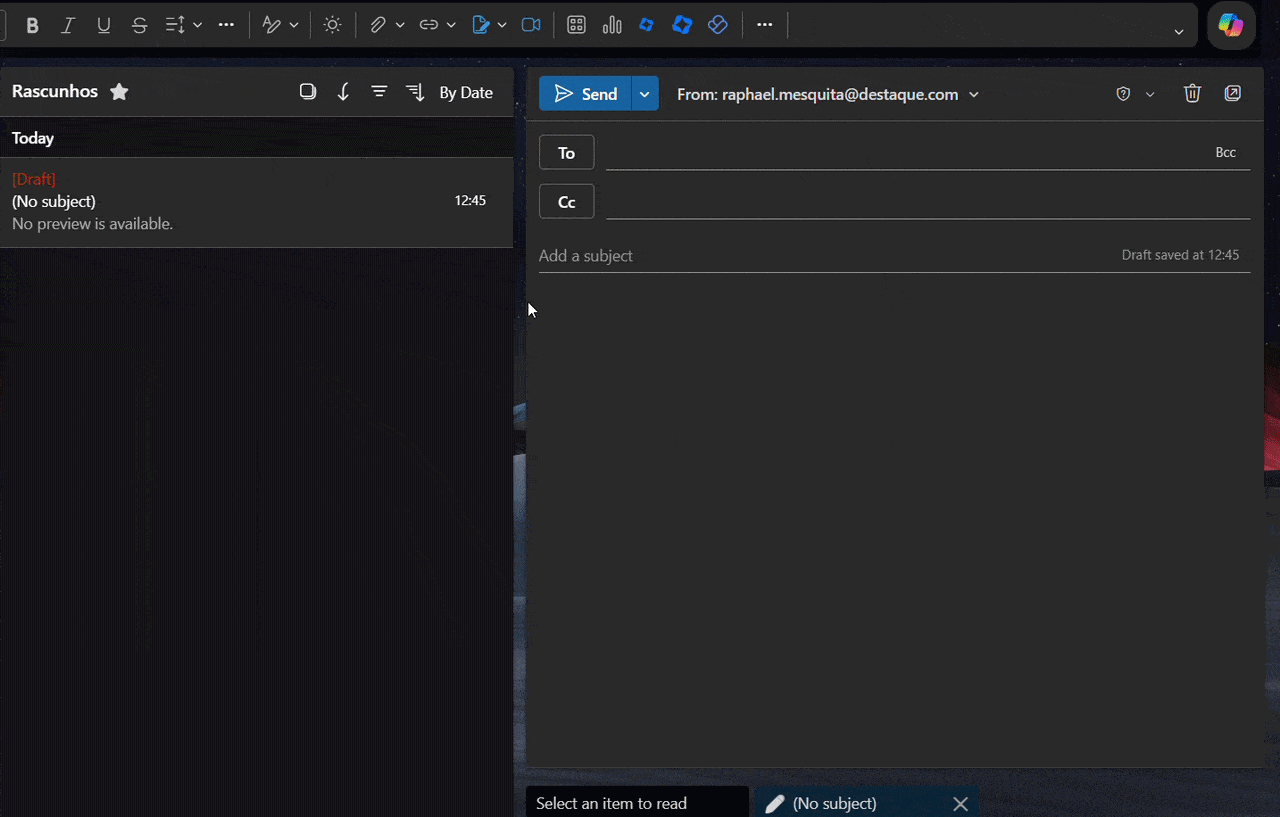The width and height of the screenshot is (1280, 817).
Task: Click the dark mode sun icon
Action: (333, 26)
